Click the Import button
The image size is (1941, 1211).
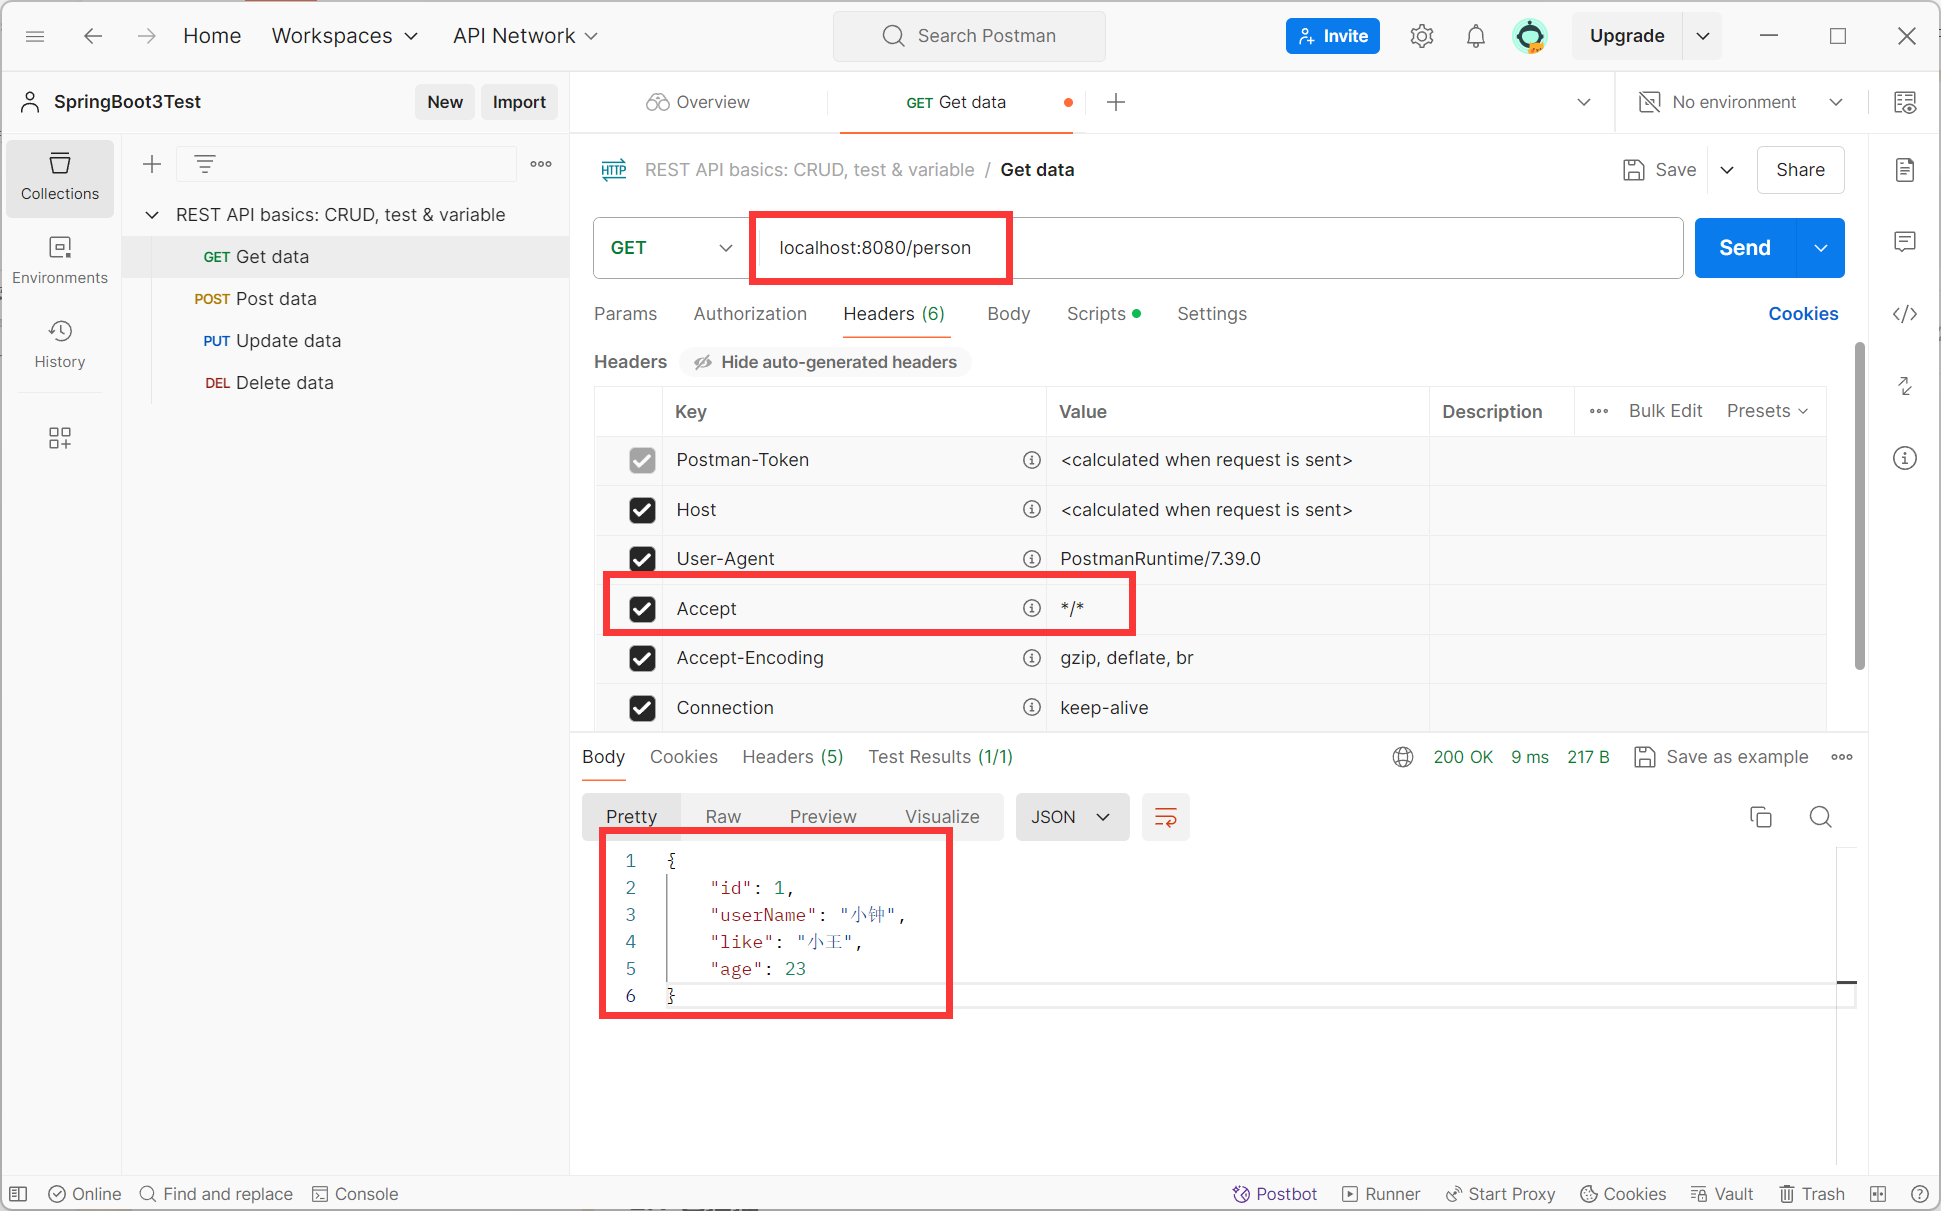[x=519, y=102]
